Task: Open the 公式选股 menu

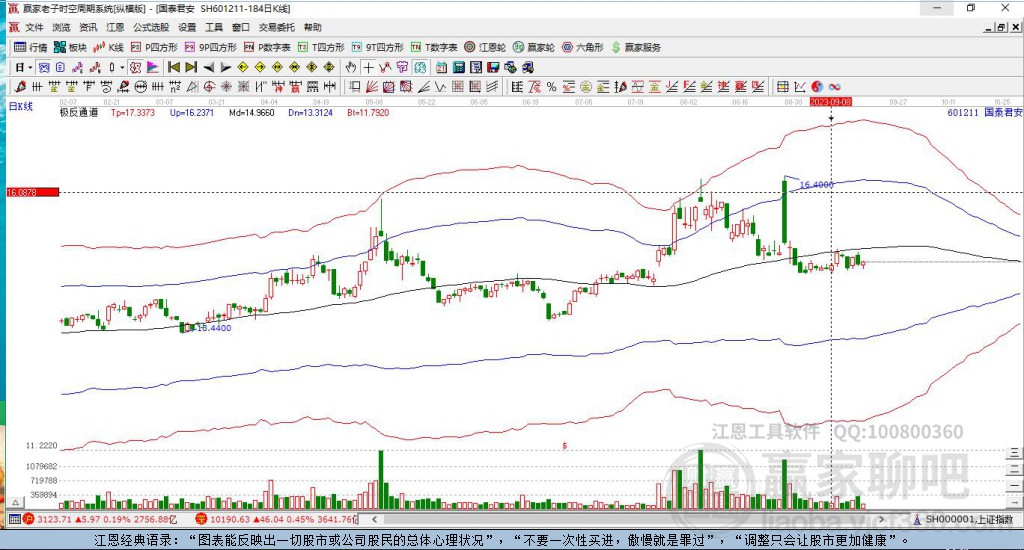Action: click(x=151, y=27)
